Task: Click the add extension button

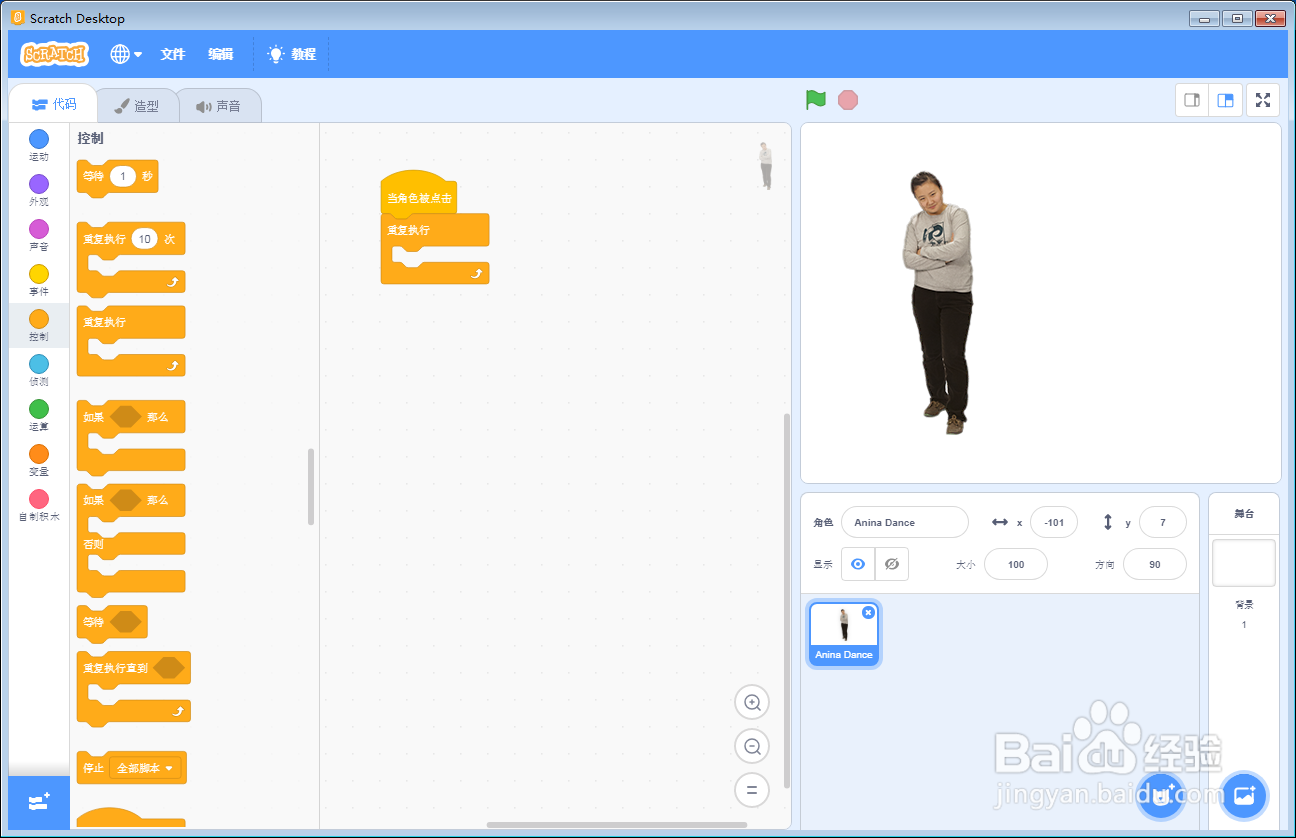Action: [x=39, y=802]
